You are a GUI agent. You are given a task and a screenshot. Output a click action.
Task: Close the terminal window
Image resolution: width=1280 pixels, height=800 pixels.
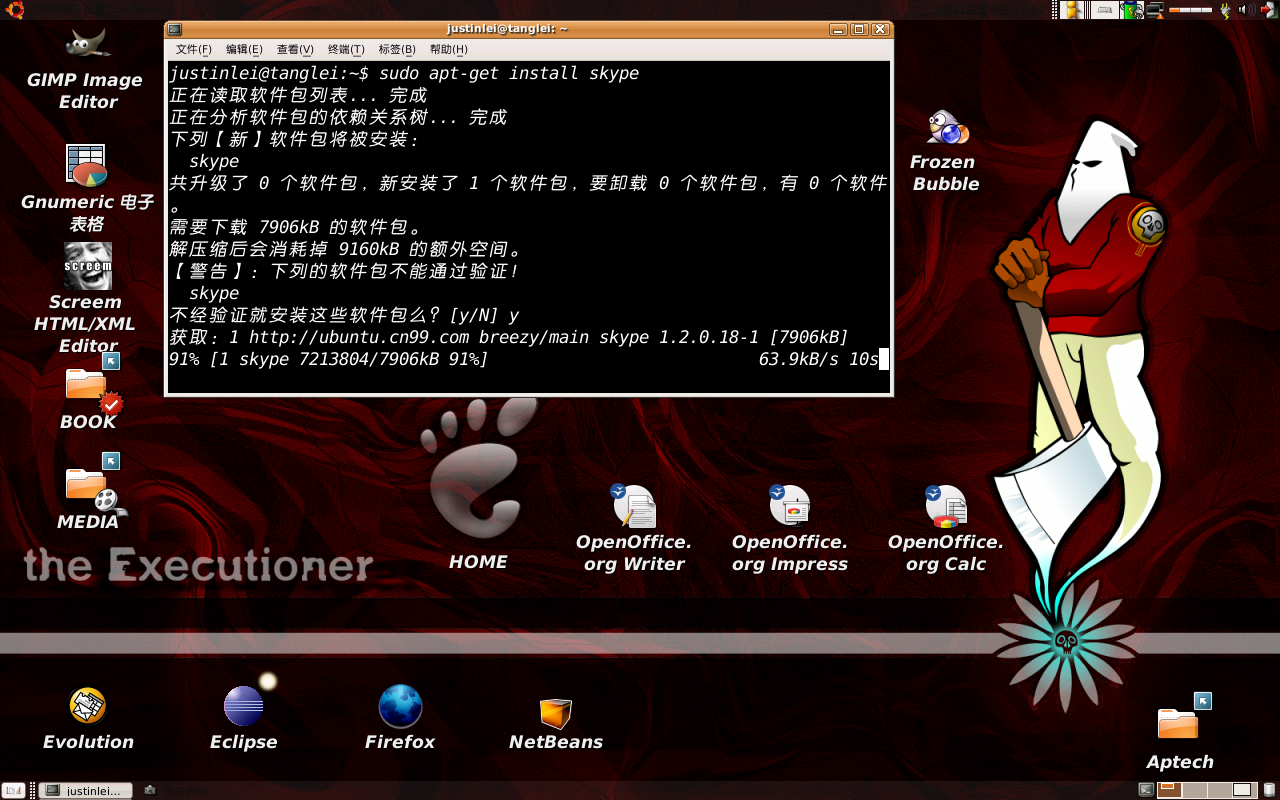tap(880, 29)
